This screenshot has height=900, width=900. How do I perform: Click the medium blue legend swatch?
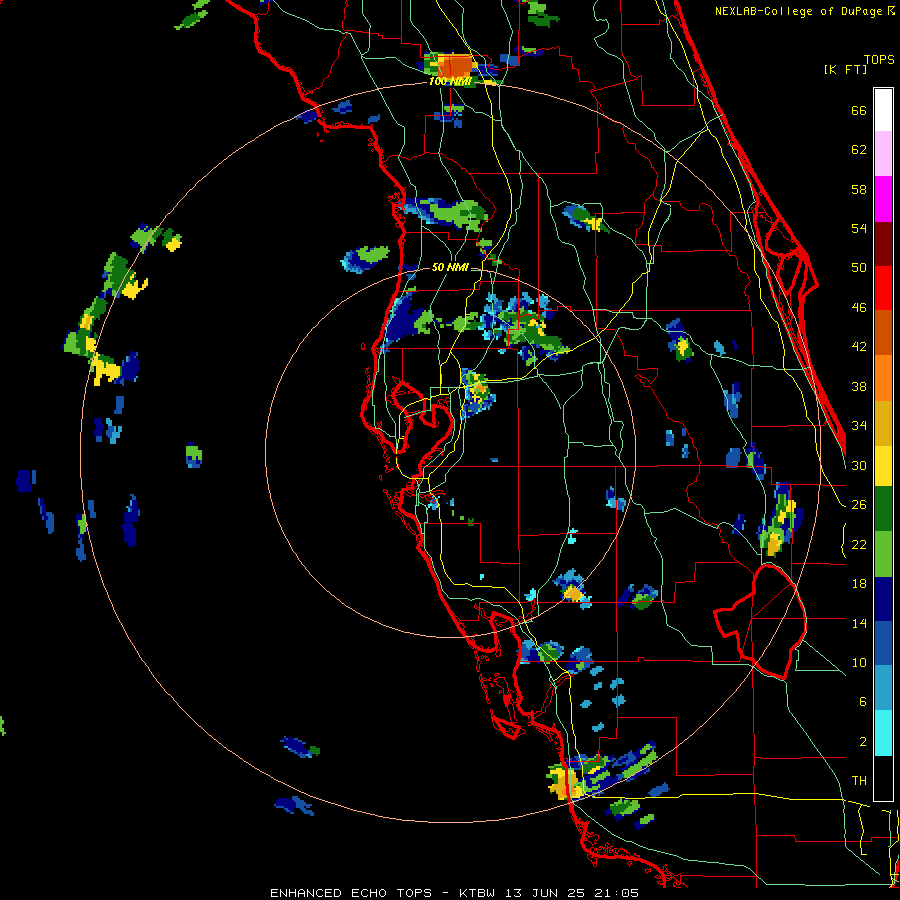[883, 643]
